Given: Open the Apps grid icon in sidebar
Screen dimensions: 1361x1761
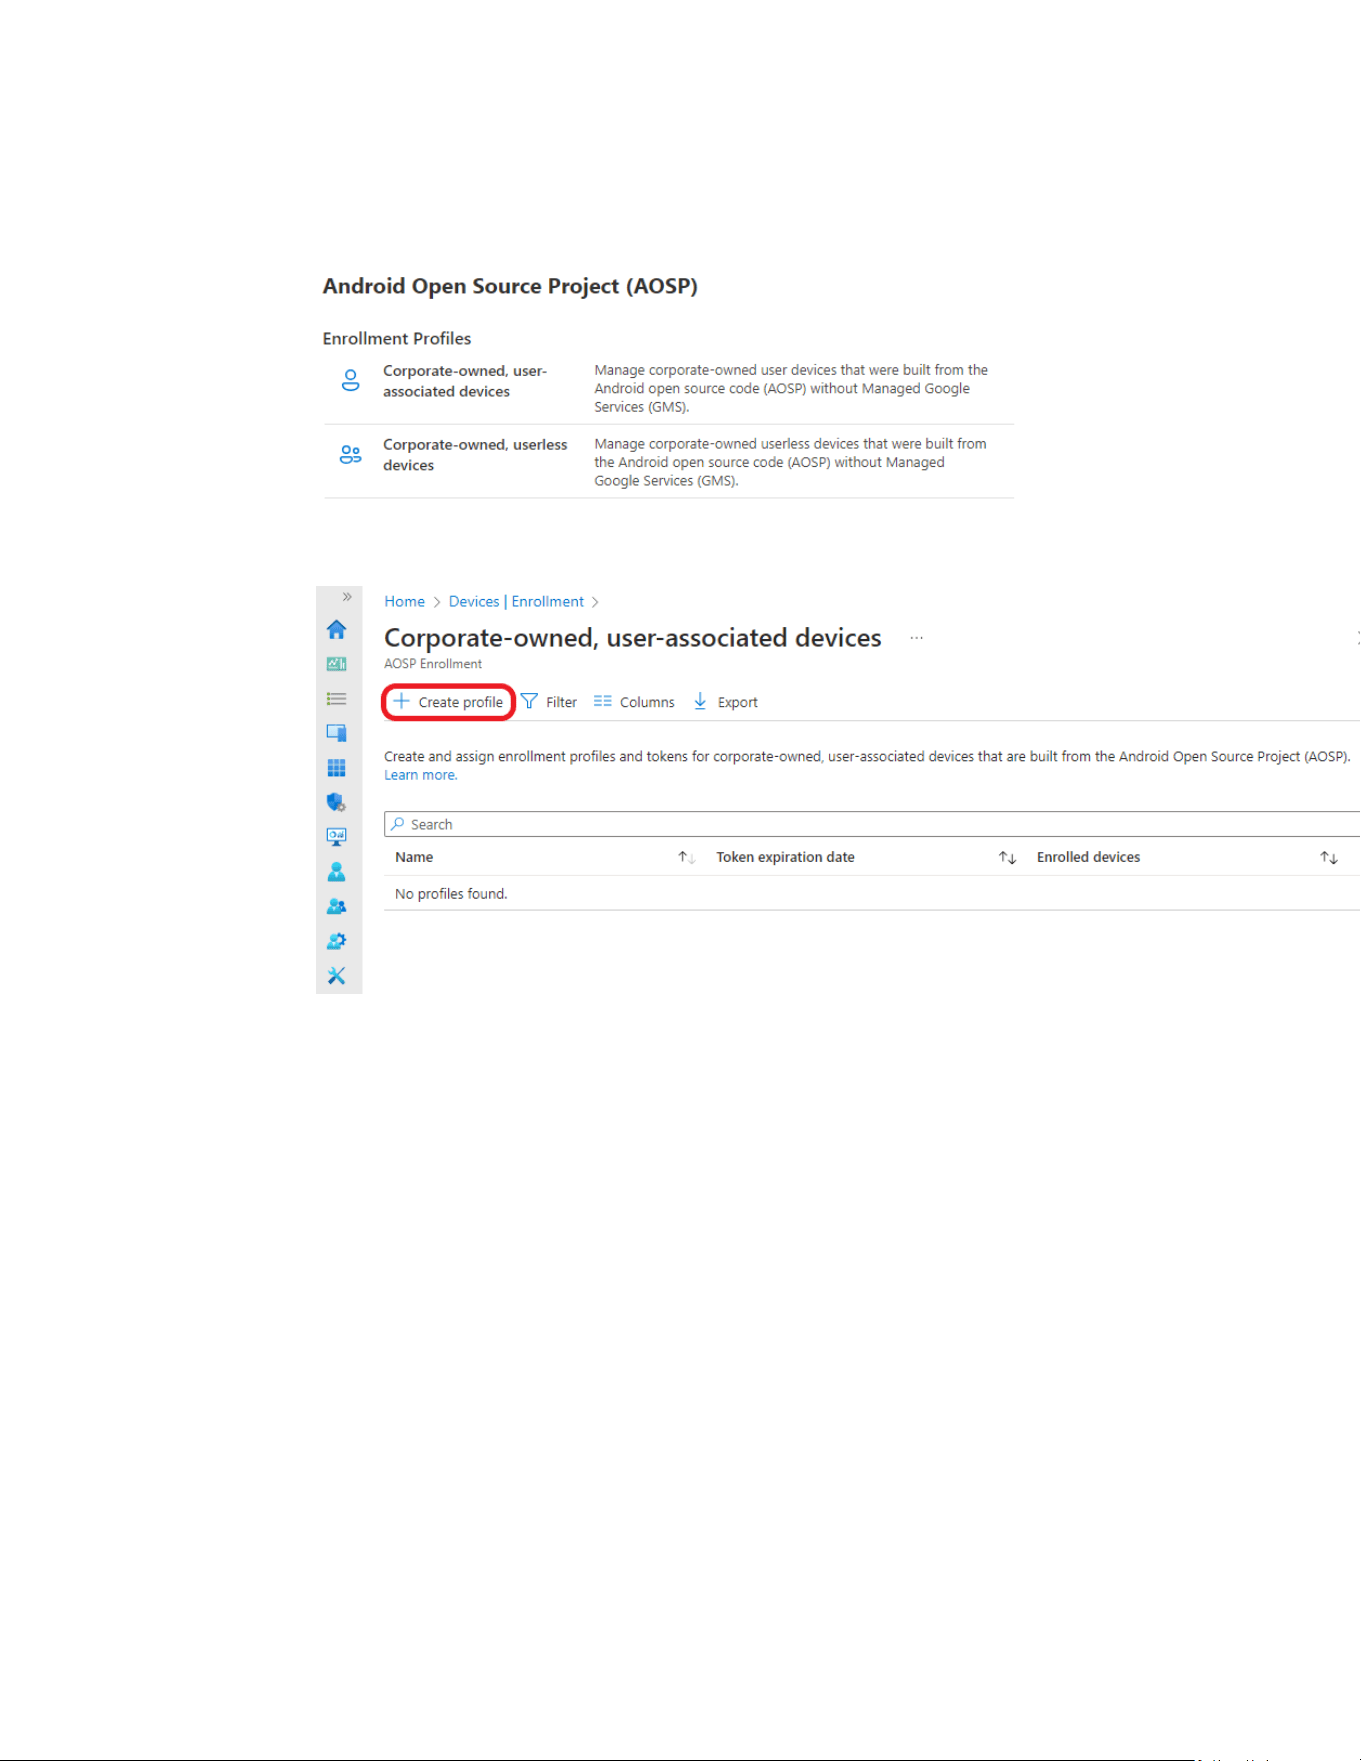Looking at the screenshot, I should 336,768.
